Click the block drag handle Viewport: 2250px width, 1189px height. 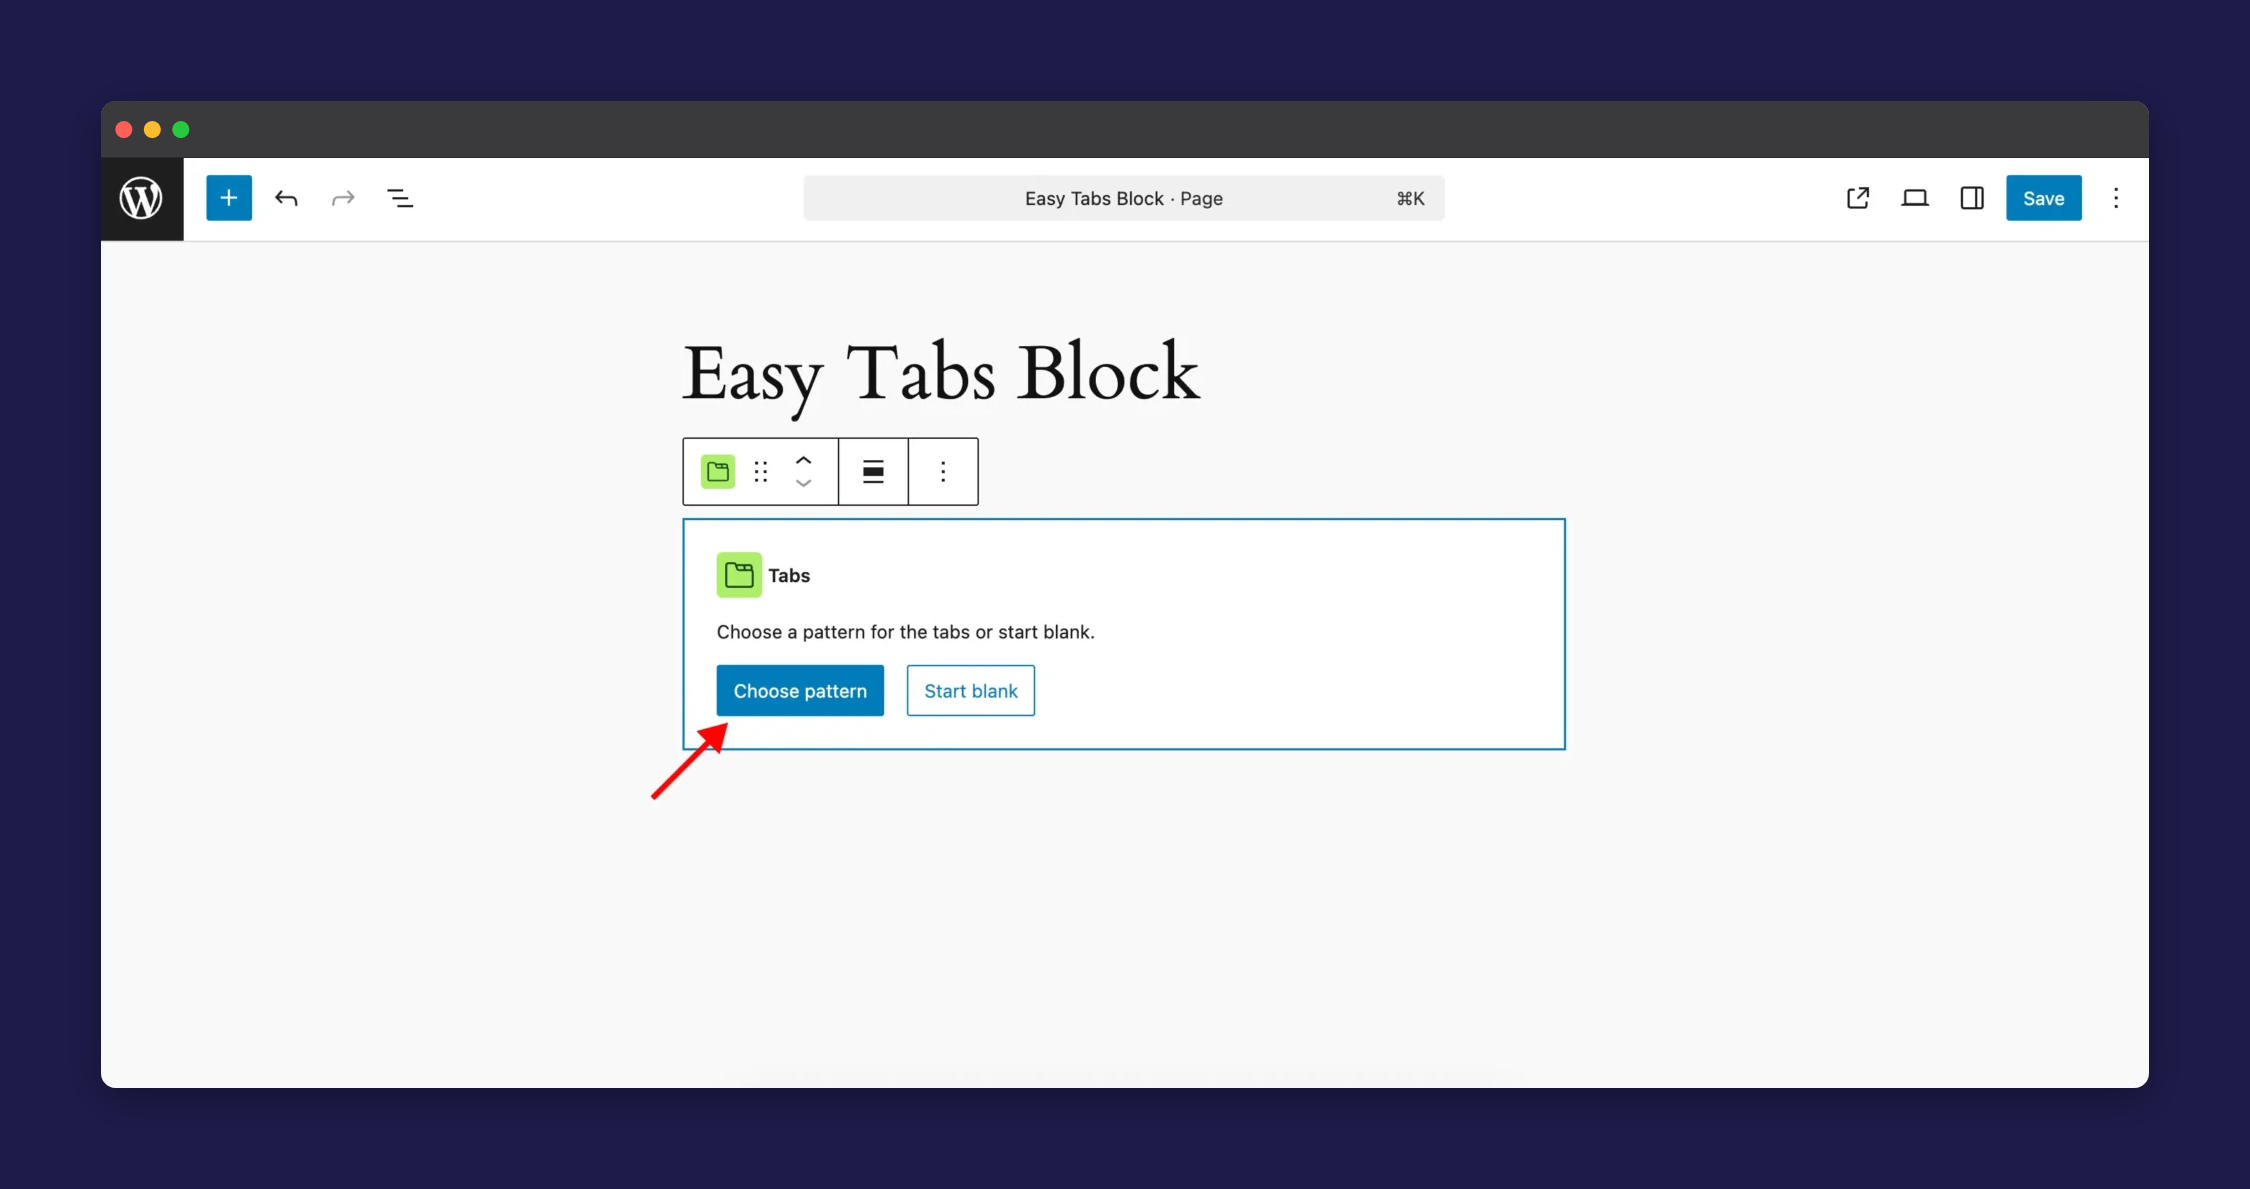tap(761, 471)
